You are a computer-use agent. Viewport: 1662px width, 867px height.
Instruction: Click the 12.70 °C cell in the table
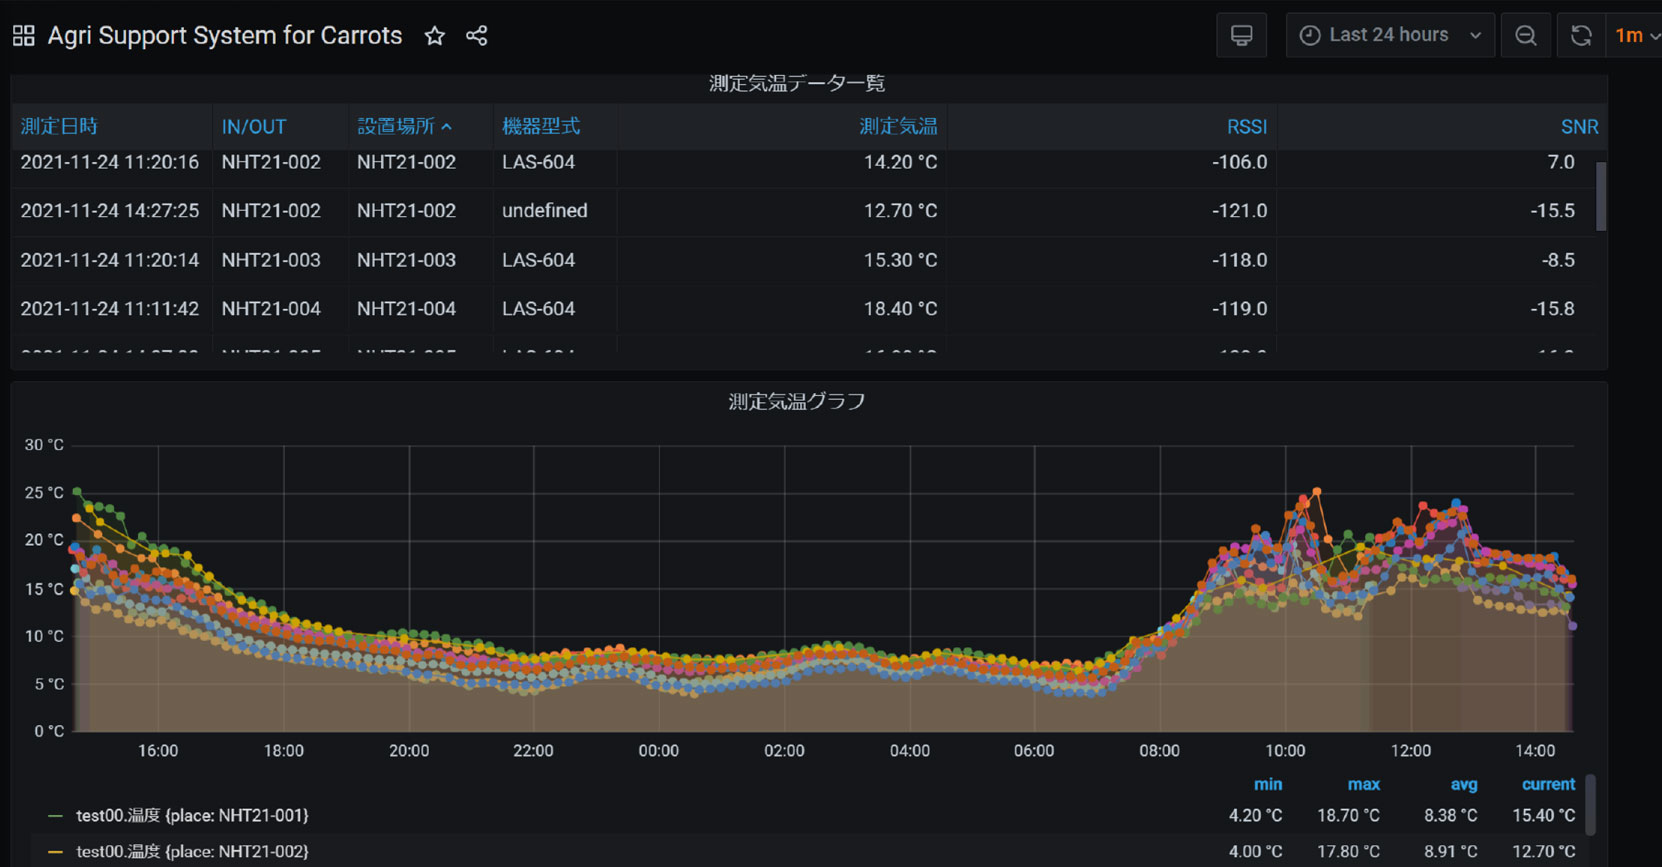click(x=900, y=211)
